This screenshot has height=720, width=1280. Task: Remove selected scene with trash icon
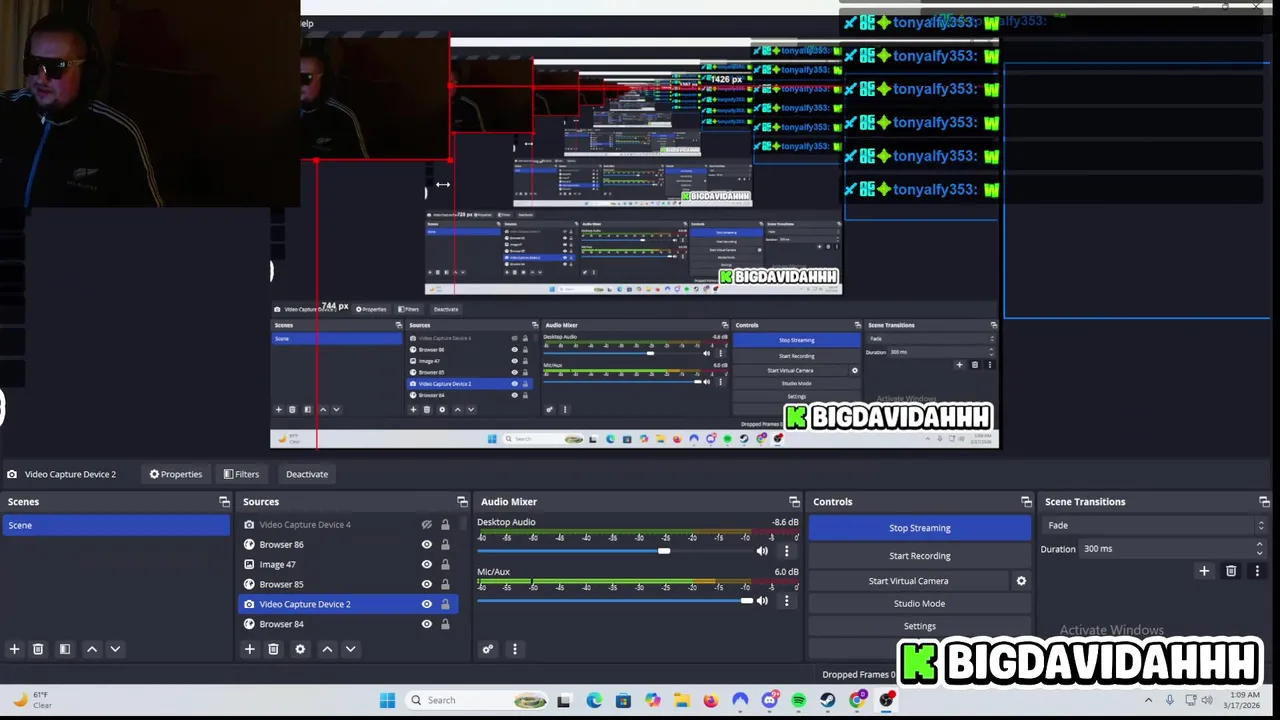(x=38, y=649)
